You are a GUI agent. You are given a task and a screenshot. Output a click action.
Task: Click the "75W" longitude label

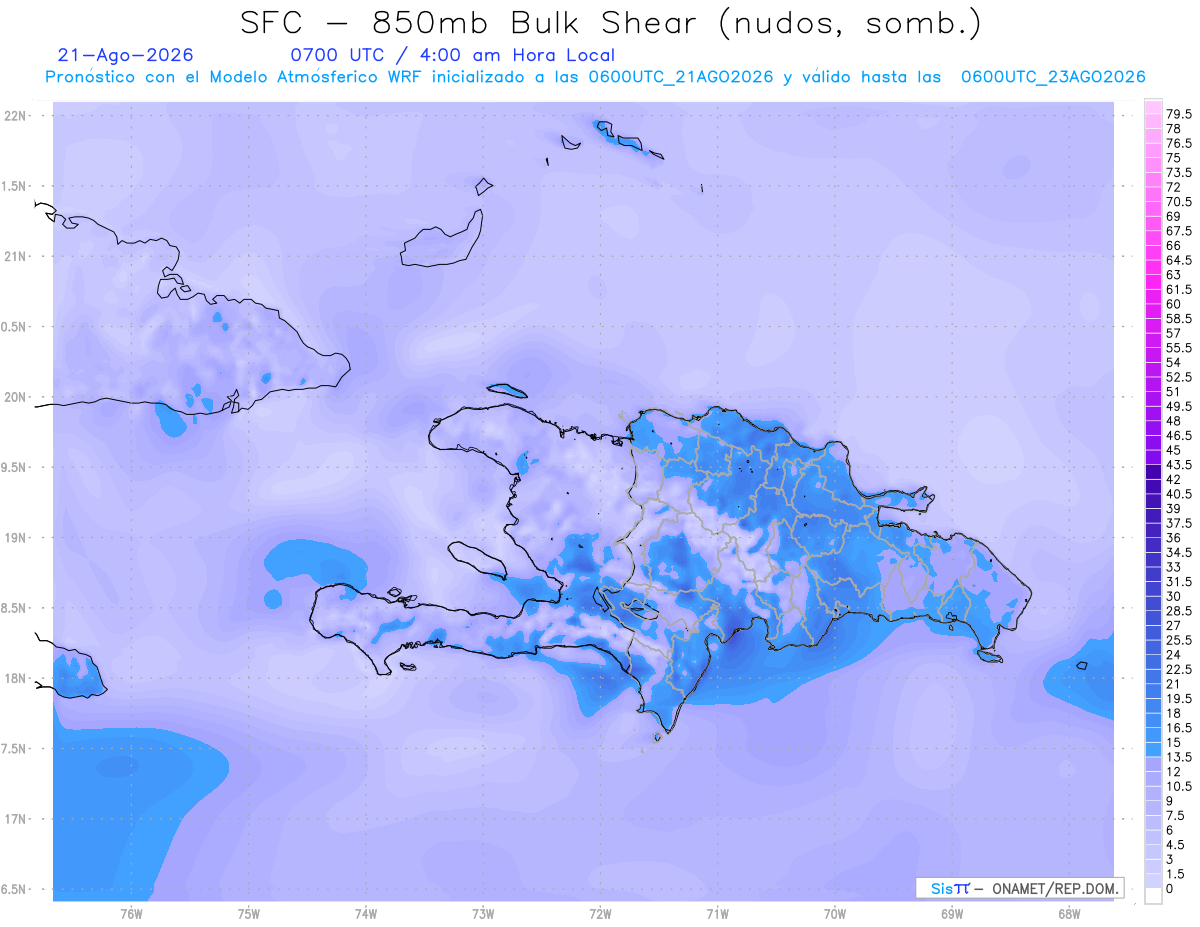(x=249, y=914)
